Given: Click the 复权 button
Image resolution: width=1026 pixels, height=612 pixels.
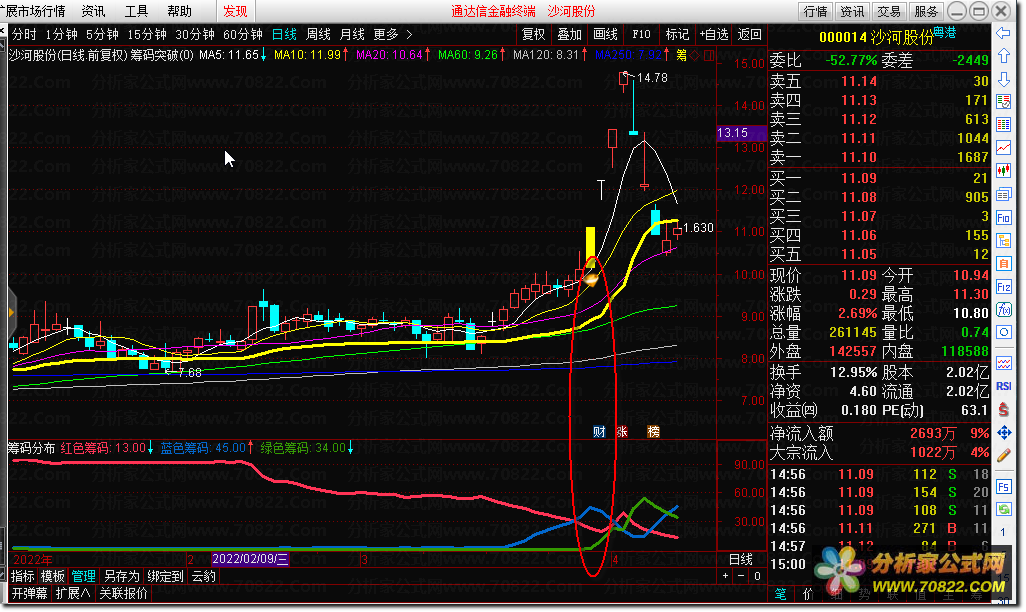Looking at the screenshot, I should (533, 34).
